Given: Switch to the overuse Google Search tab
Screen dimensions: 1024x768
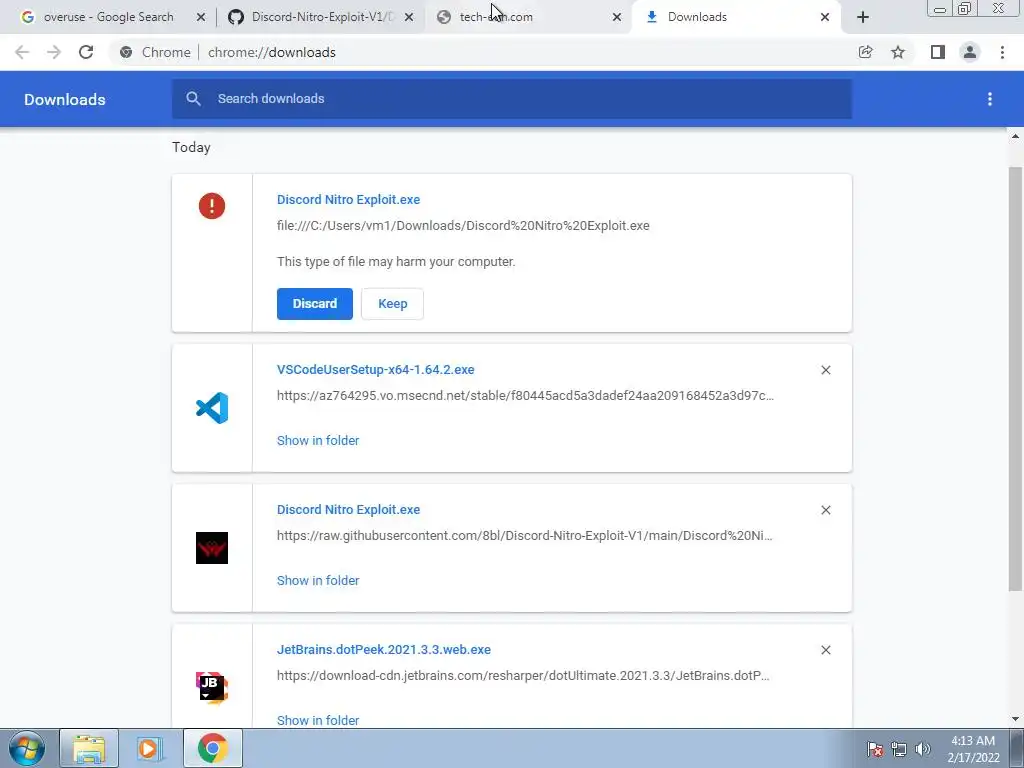Looking at the screenshot, I should tap(108, 17).
